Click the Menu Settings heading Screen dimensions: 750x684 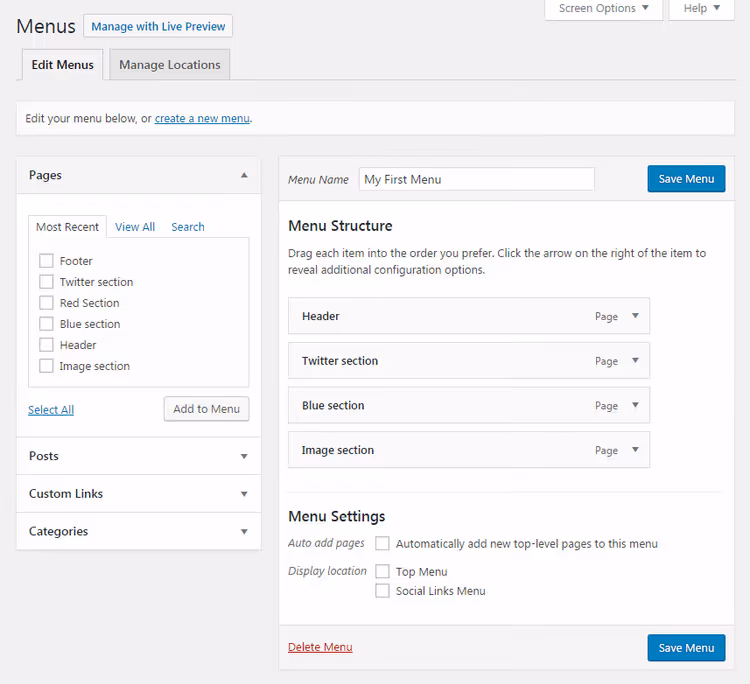pos(337,517)
